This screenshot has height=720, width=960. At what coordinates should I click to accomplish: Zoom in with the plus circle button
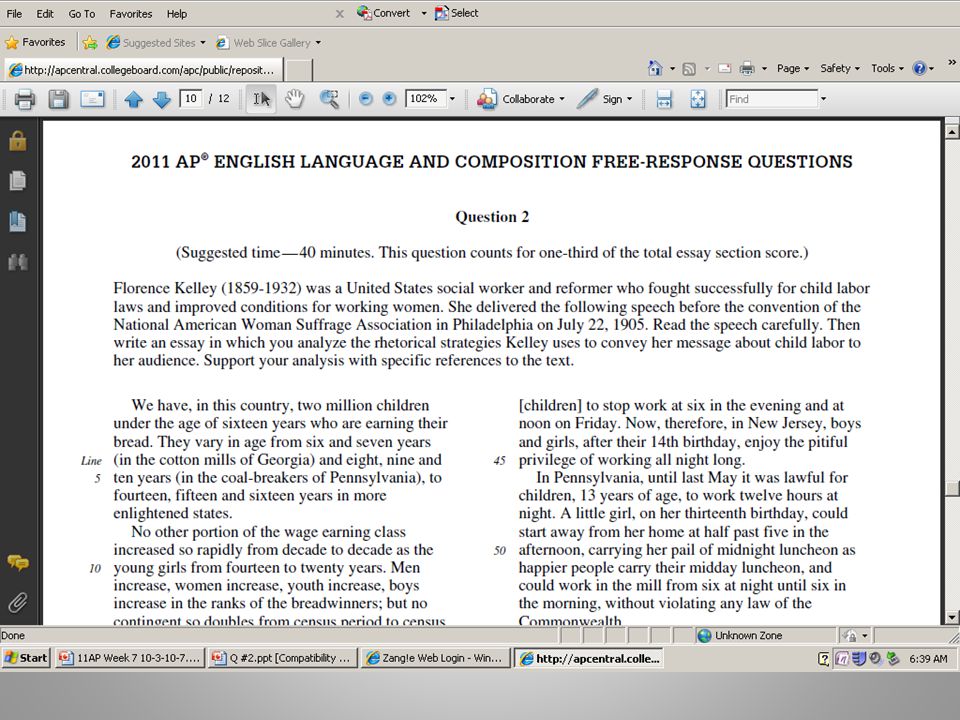(x=389, y=99)
